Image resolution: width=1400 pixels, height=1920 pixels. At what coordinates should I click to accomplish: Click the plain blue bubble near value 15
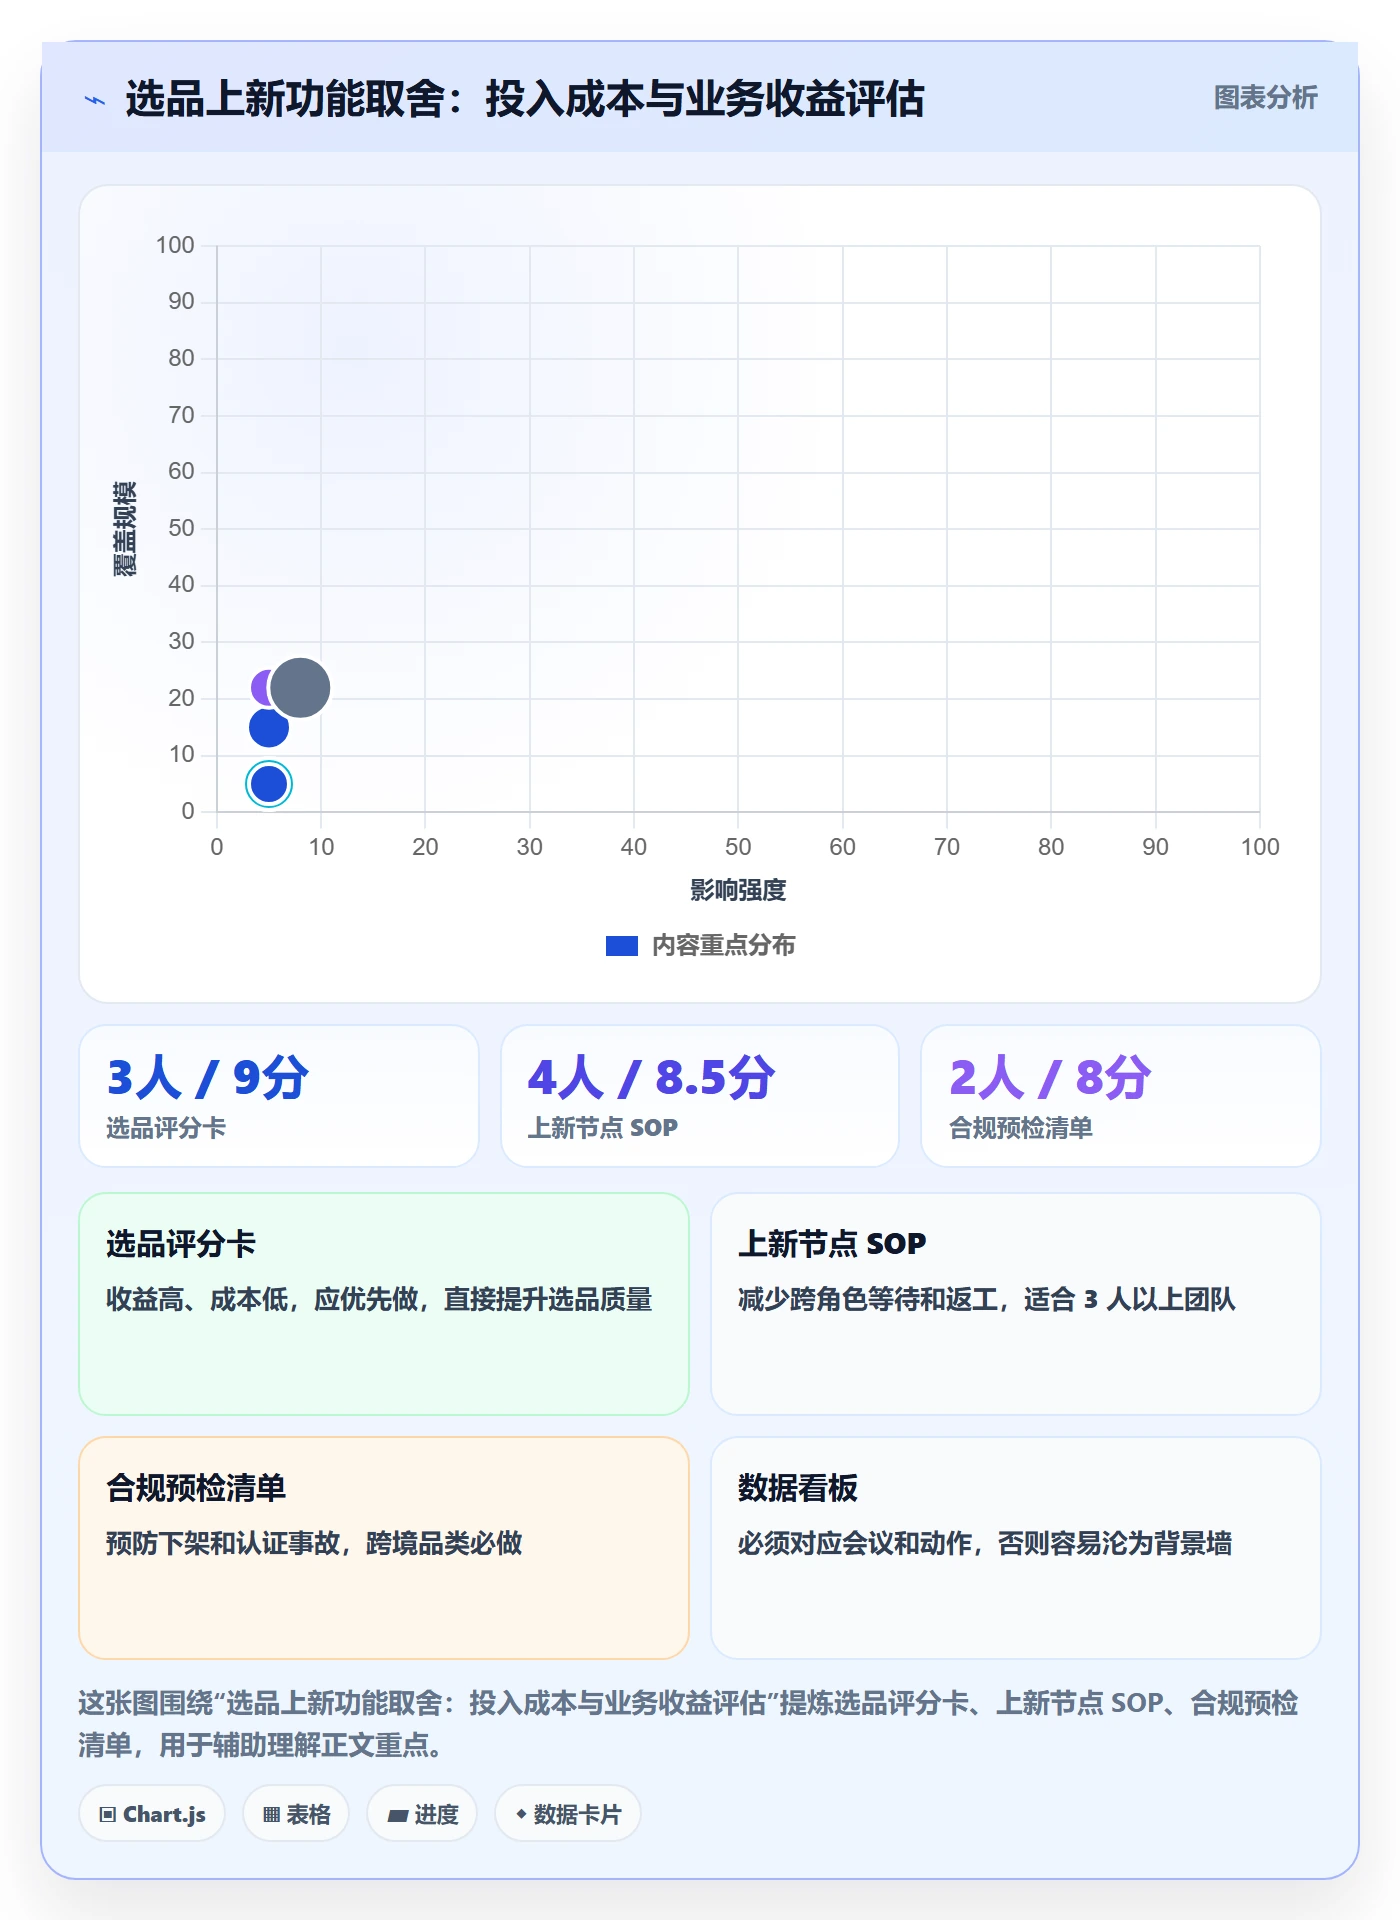(268, 727)
